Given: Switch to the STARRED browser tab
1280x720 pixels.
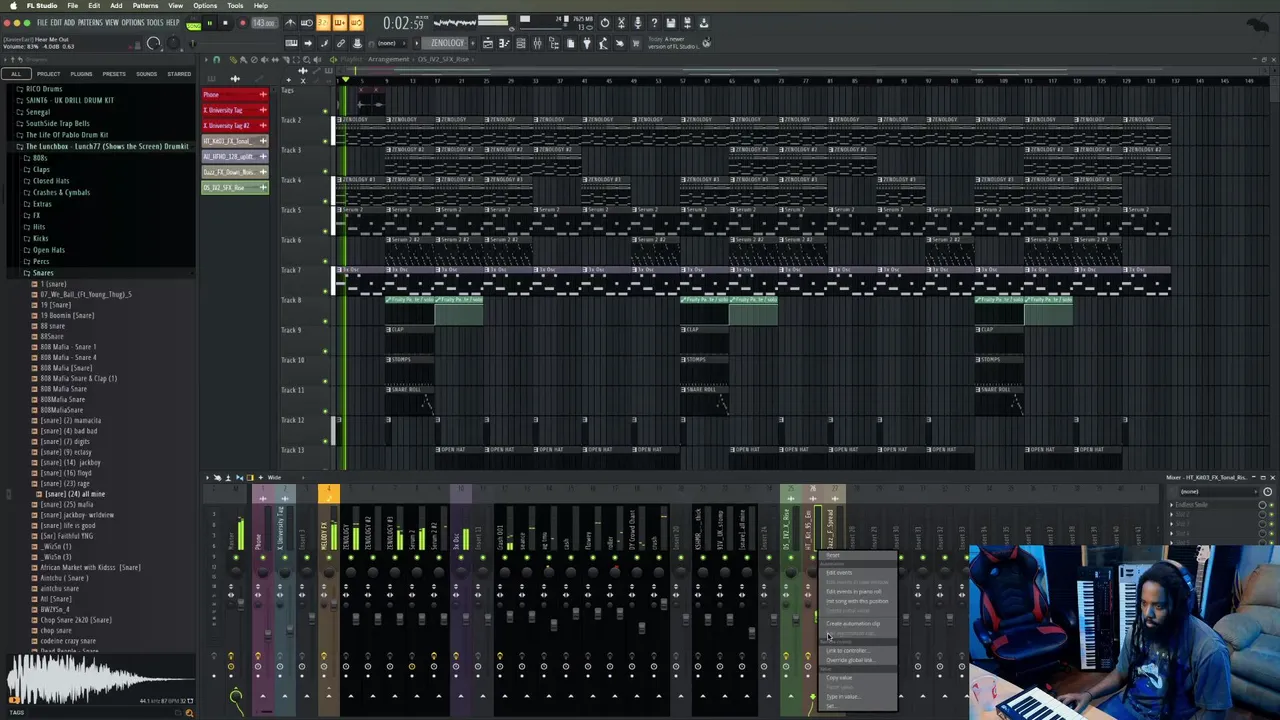Looking at the screenshot, I should [x=179, y=74].
